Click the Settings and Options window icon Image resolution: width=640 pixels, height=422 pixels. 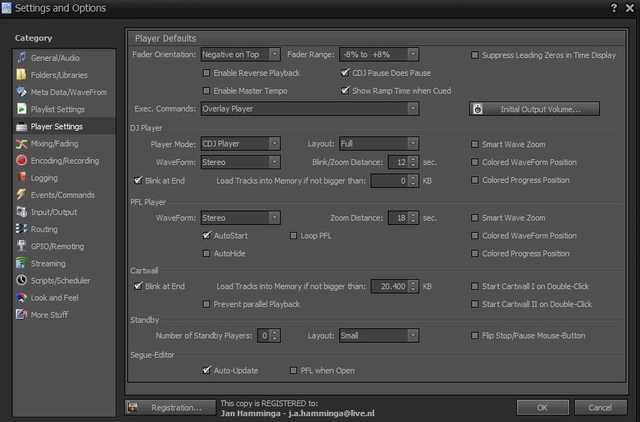7,8
